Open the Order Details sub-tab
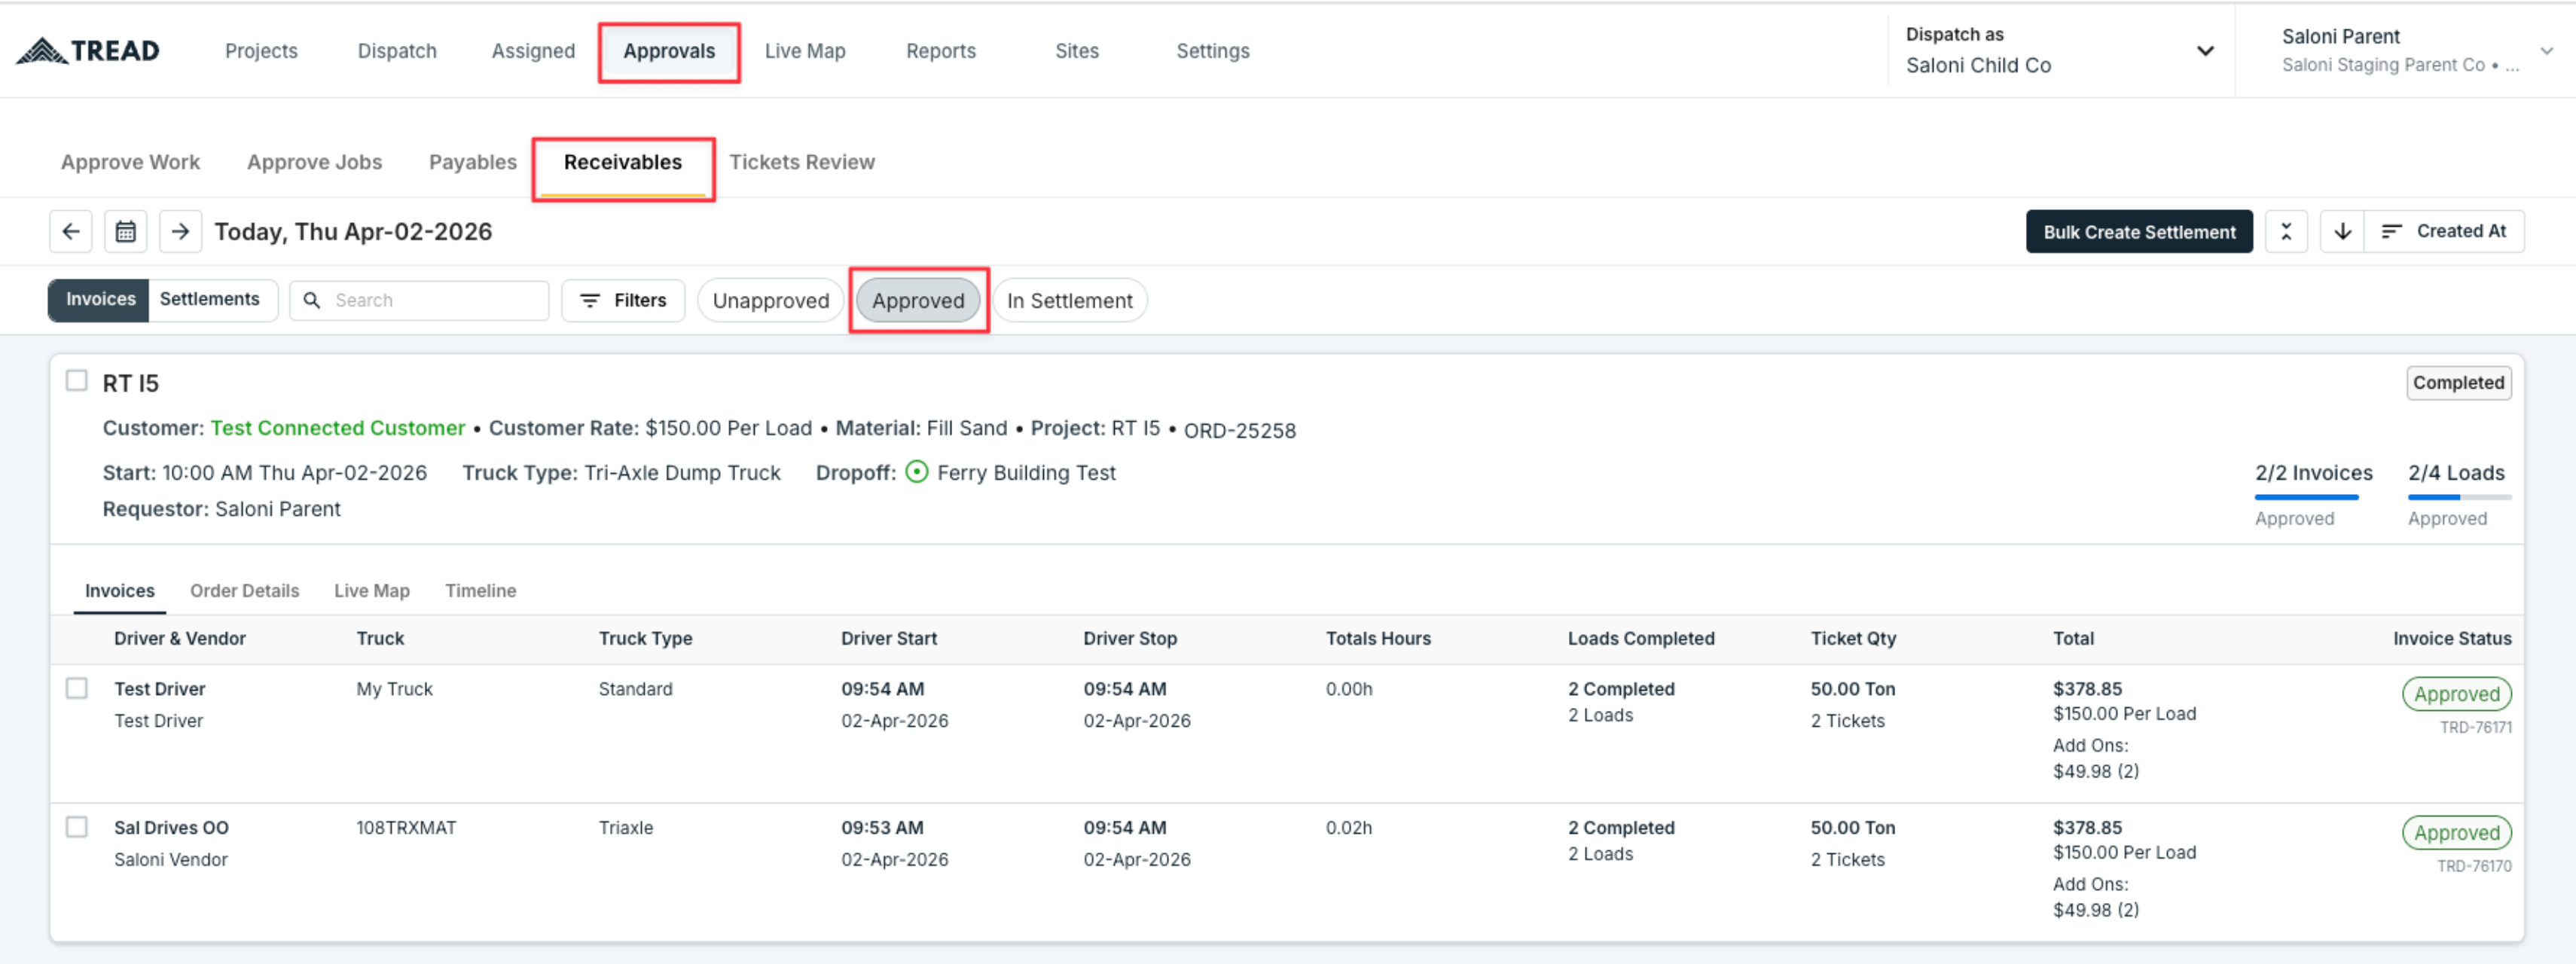Image resolution: width=2576 pixels, height=964 pixels. tap(245, 590)
